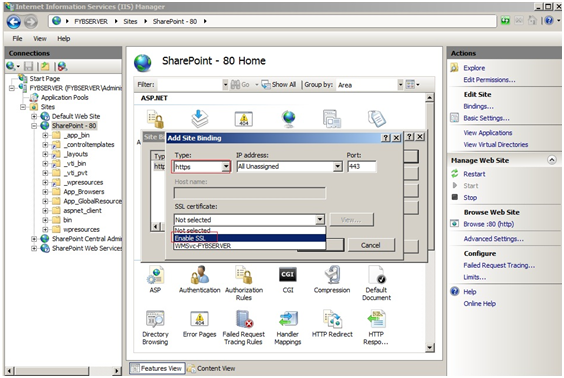Screen dimensions: 564x378
Task: Click Browse :80 (http) link
Action: tap(488, 224)
